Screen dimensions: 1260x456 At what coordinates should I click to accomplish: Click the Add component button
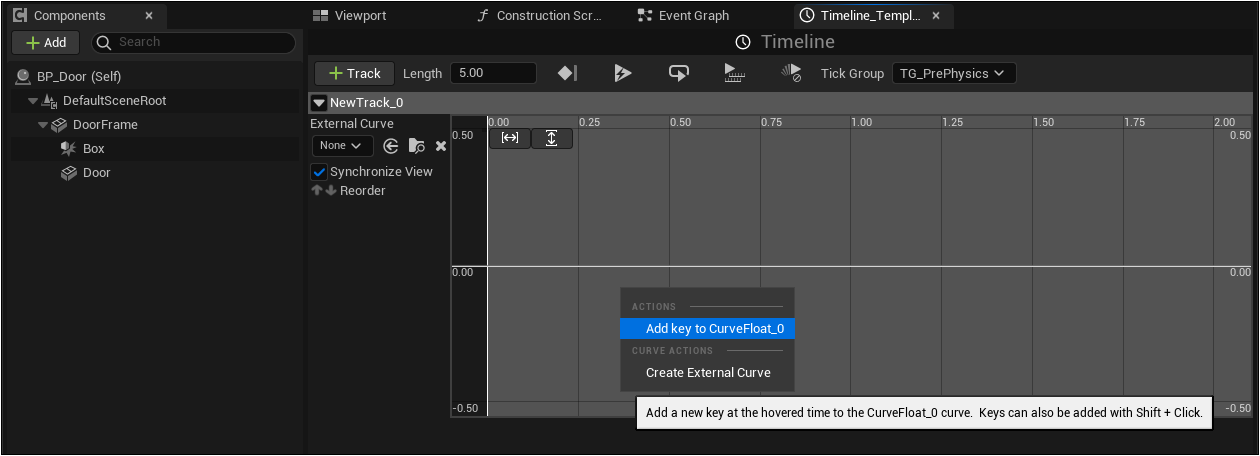[x=46, y=43]
